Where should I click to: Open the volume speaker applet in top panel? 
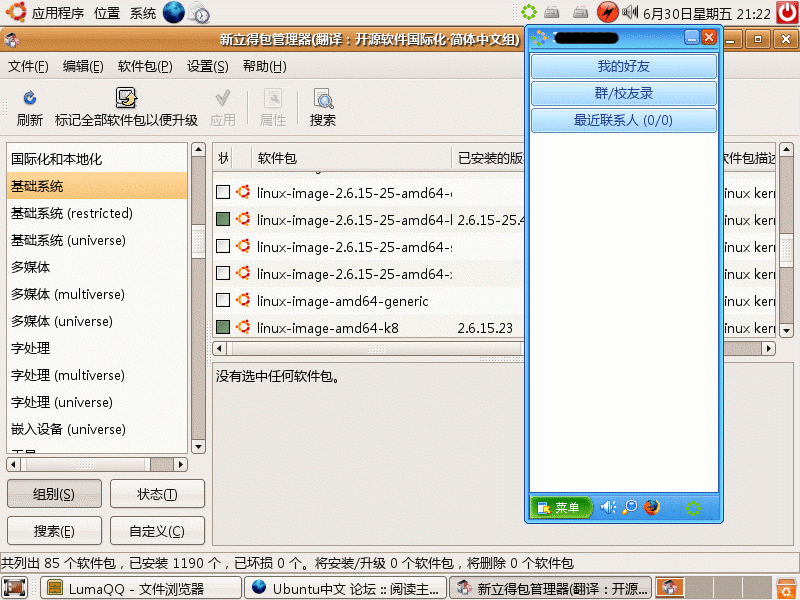(x=630, y=12)
